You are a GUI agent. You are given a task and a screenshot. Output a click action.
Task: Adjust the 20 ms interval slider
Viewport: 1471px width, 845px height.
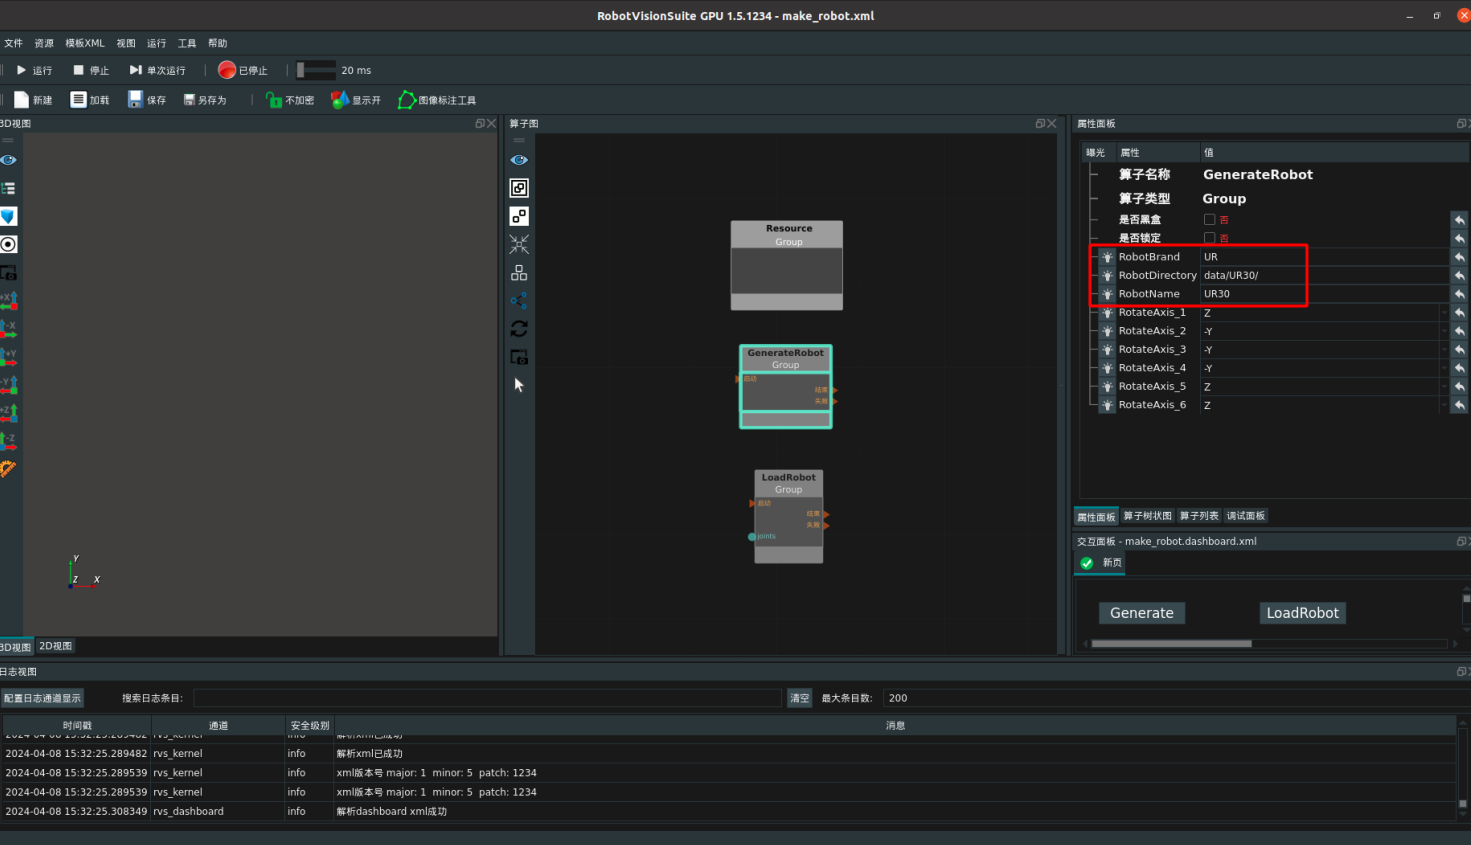316,70
